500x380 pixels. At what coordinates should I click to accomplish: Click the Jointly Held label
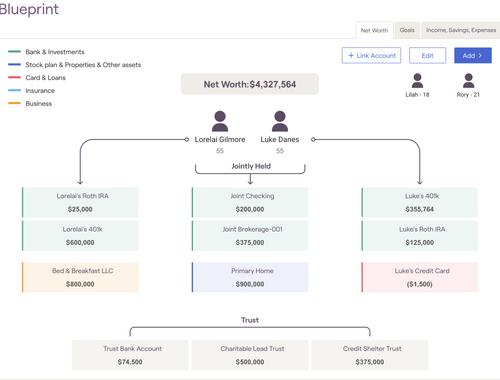(x=251, y=166)
